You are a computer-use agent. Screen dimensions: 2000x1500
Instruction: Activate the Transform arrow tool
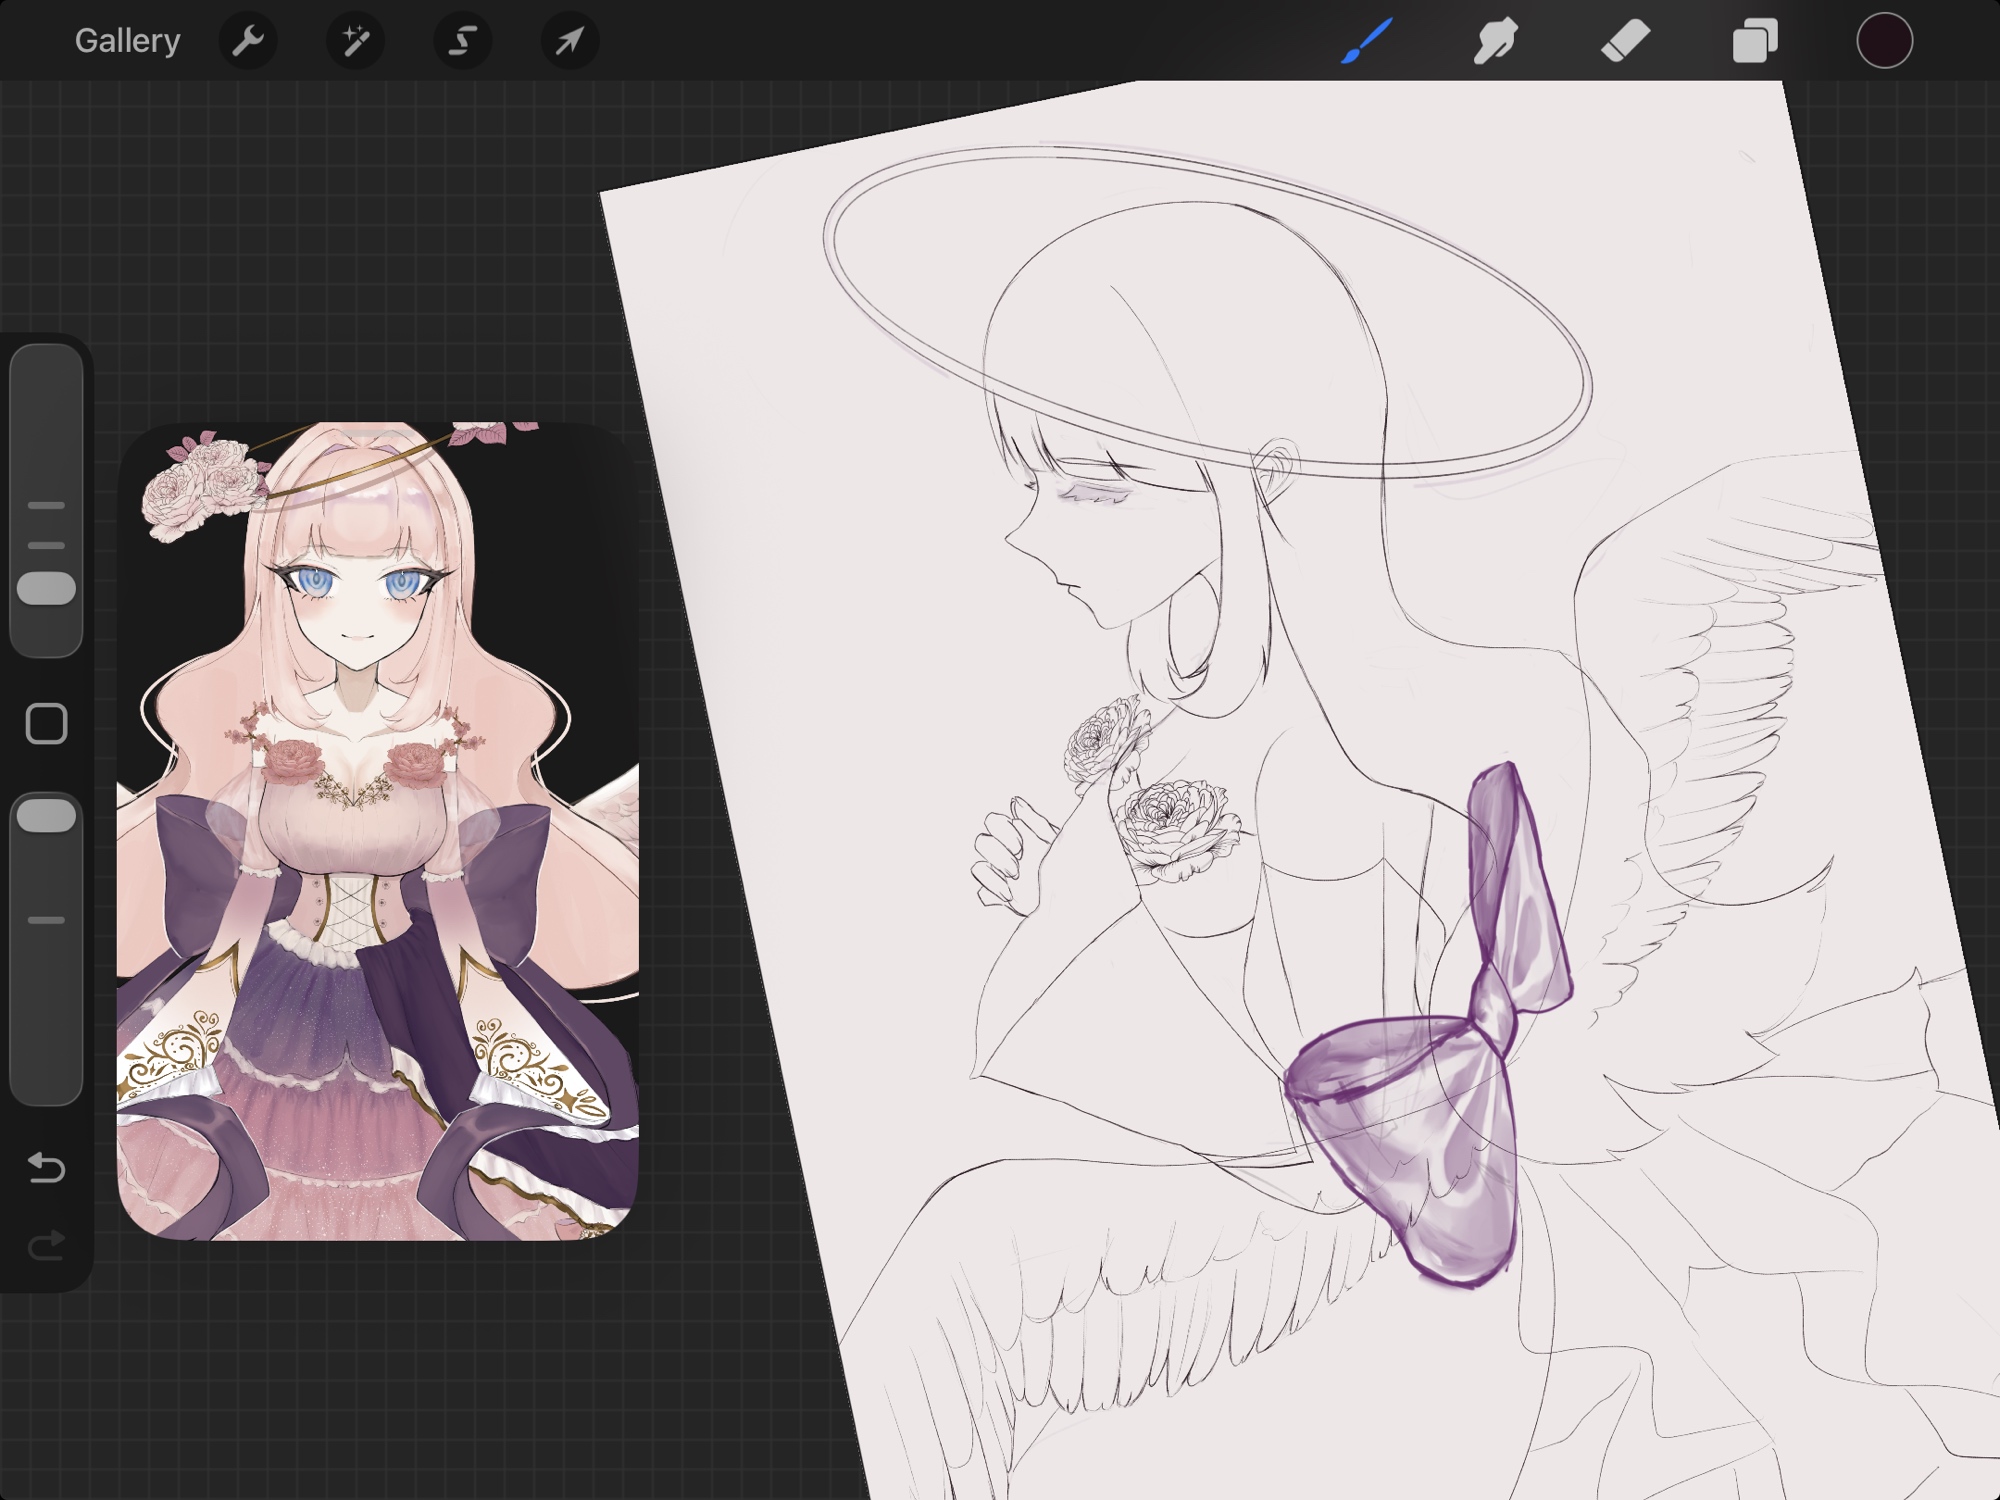[x=570, y=41]
